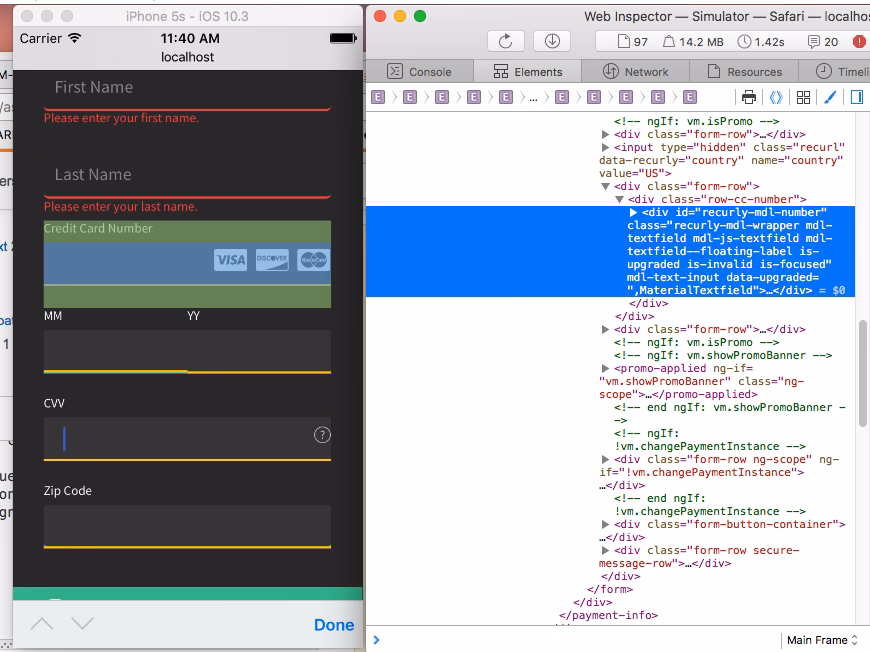Click the red error count indicator

(x=858, y=42)
